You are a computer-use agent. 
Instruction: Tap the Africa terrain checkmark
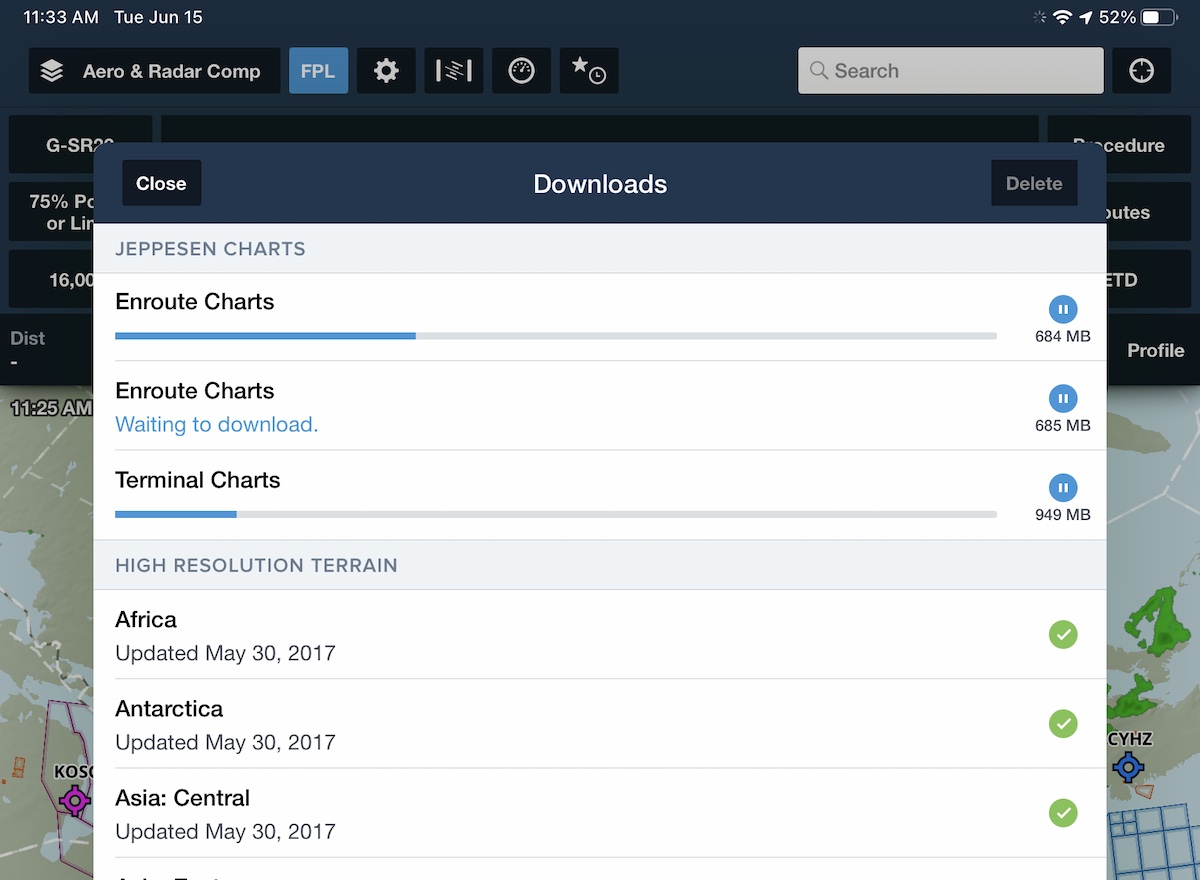pyautogui.click(x=1063, y=634)
